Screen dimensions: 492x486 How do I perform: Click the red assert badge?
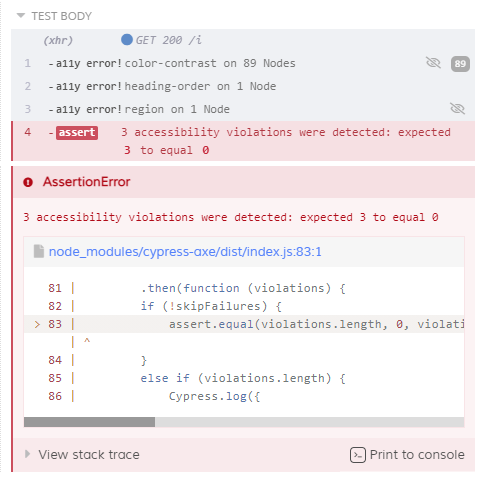(77, 132)
